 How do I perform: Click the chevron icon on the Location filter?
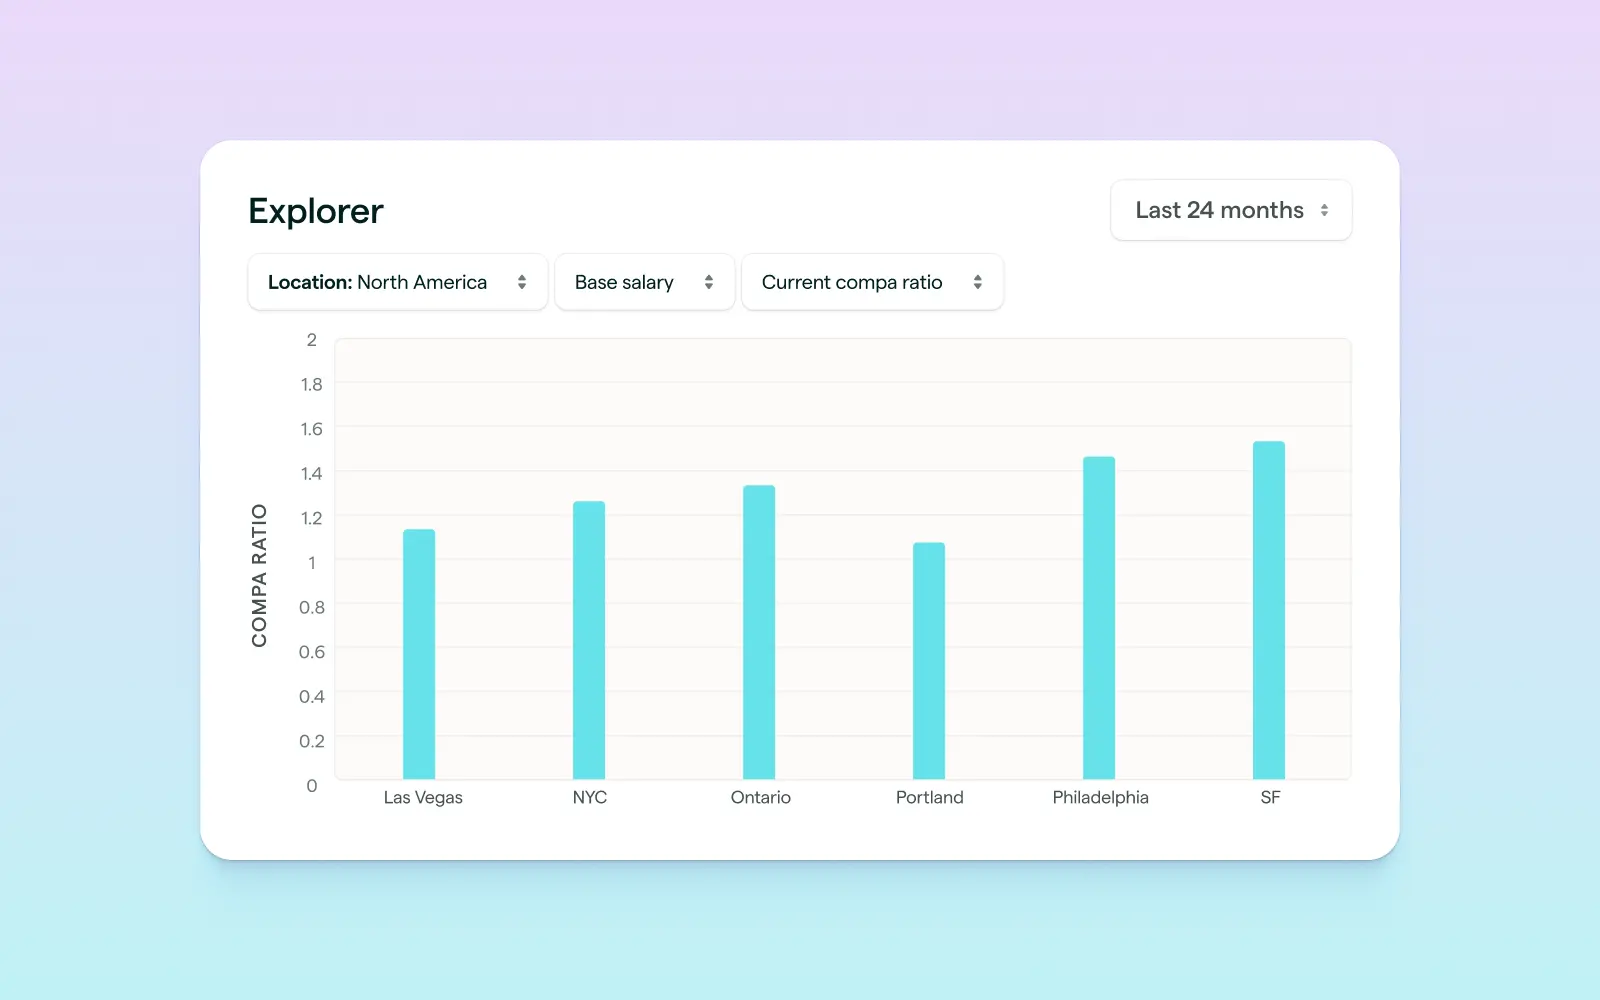coord(523,282)
